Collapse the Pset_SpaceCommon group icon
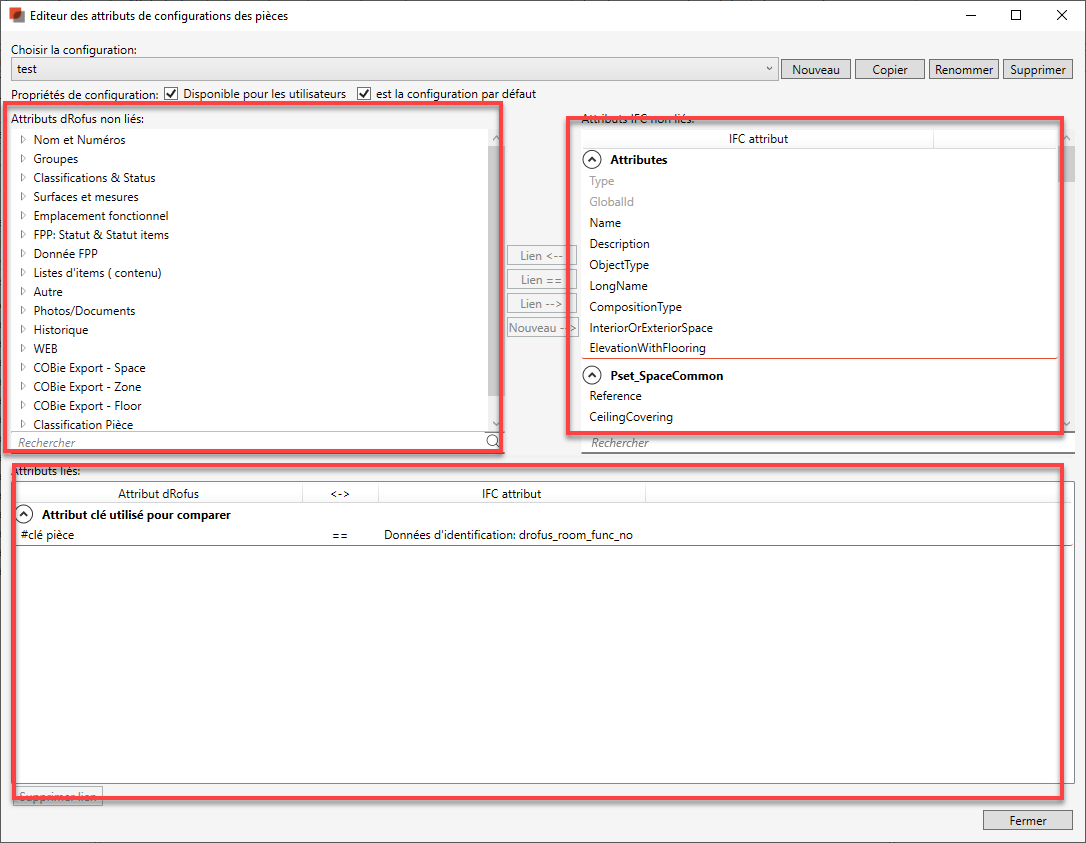Image resolution: width=1086 pixels, height=843 pixels. (593, 376)
